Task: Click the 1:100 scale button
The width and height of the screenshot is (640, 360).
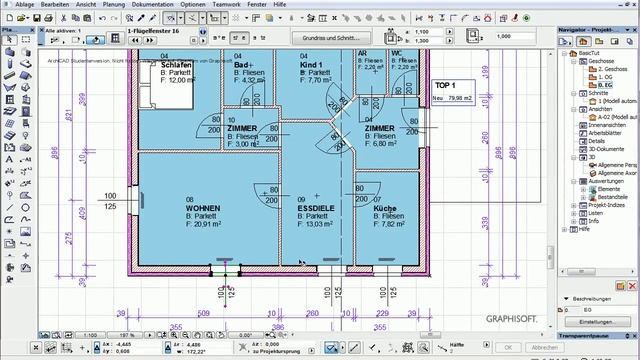Action: 90,335
